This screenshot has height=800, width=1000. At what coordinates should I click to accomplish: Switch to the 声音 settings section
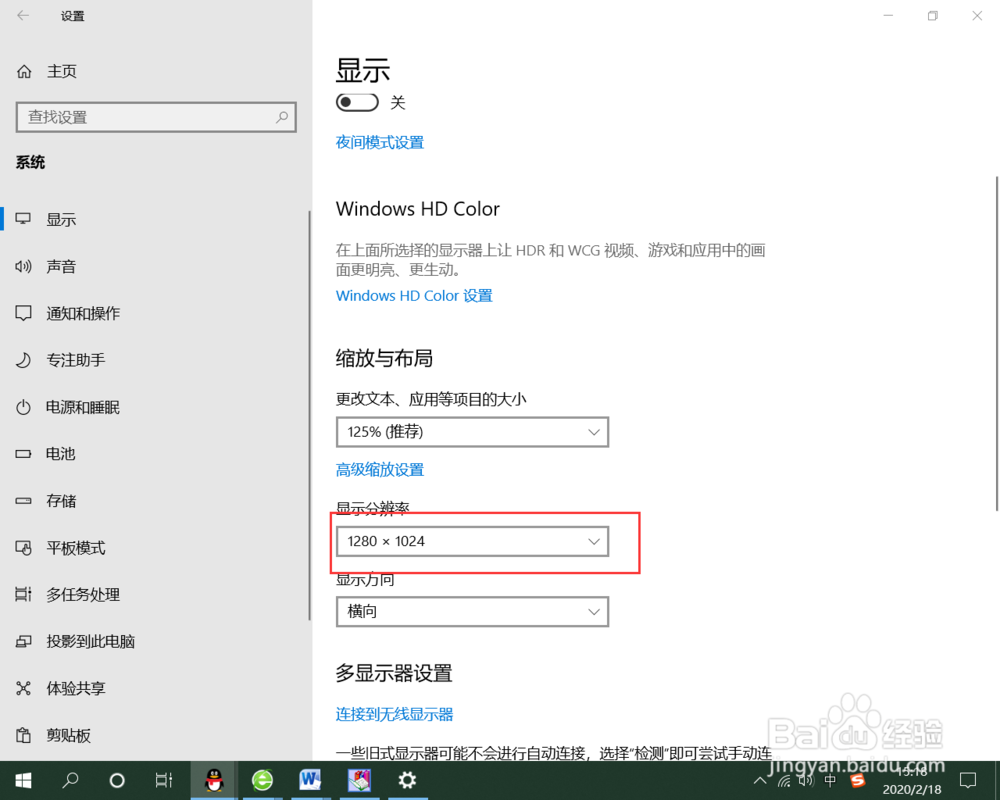62,266
